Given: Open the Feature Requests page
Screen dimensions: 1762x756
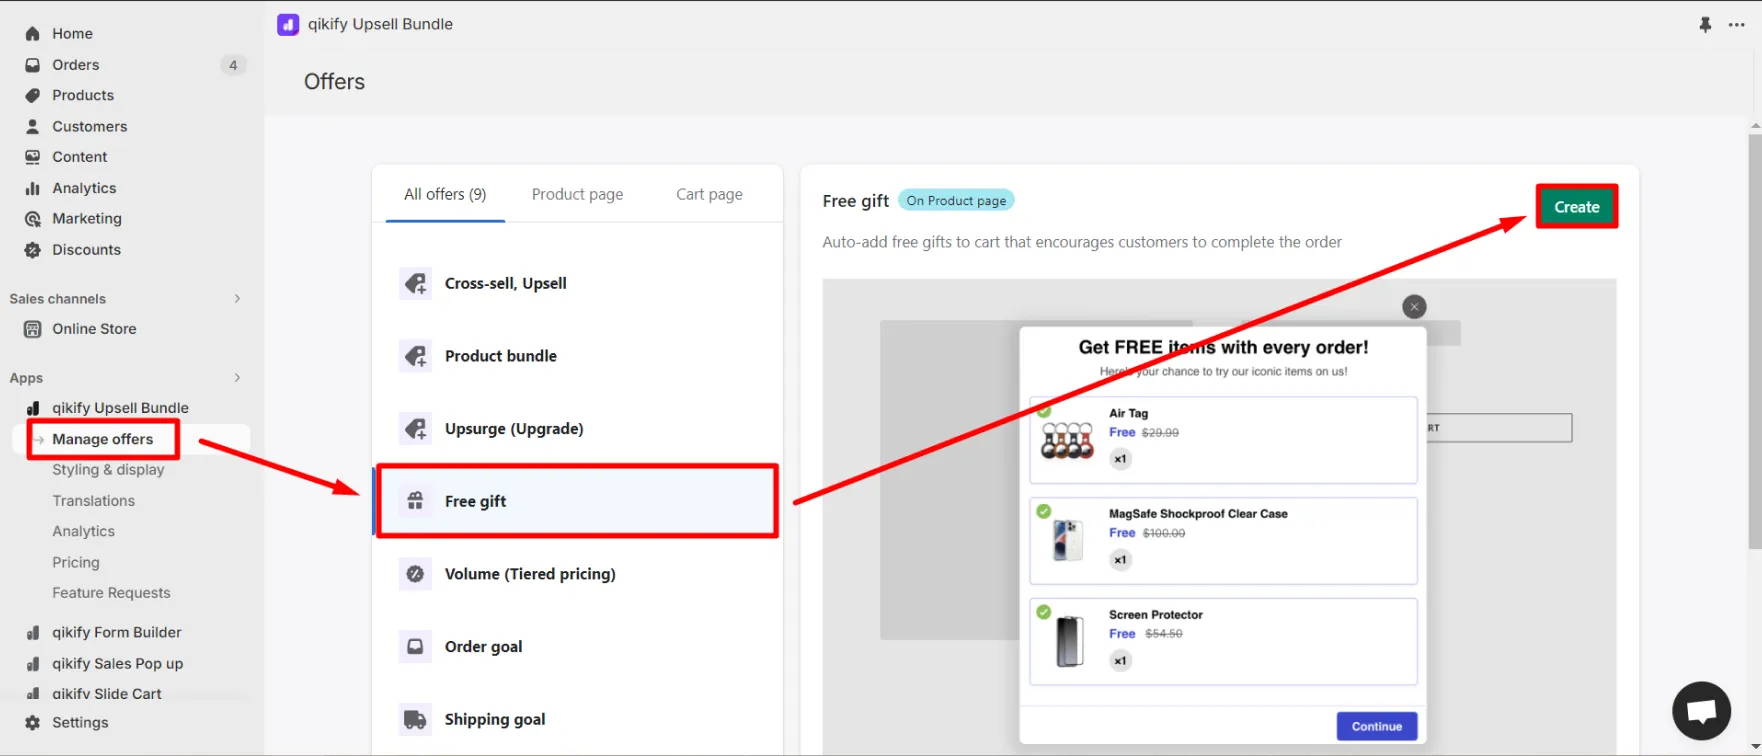Looking at the screenshot, I should point(111,593).
